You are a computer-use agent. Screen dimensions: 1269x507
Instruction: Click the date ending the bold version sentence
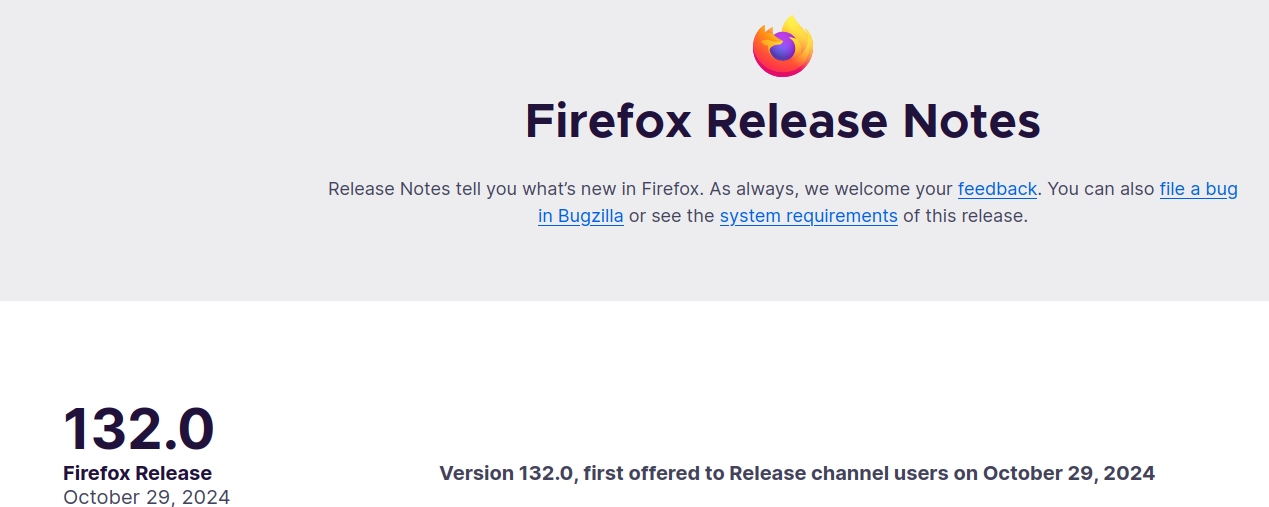click(x=1068, y=473)
